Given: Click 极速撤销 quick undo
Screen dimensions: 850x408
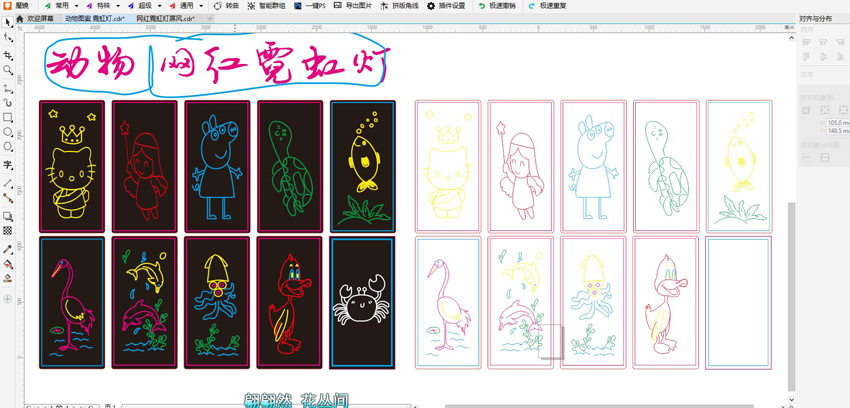Looking at the screenshot, I should pyautogui.click(x=497, y=5).
